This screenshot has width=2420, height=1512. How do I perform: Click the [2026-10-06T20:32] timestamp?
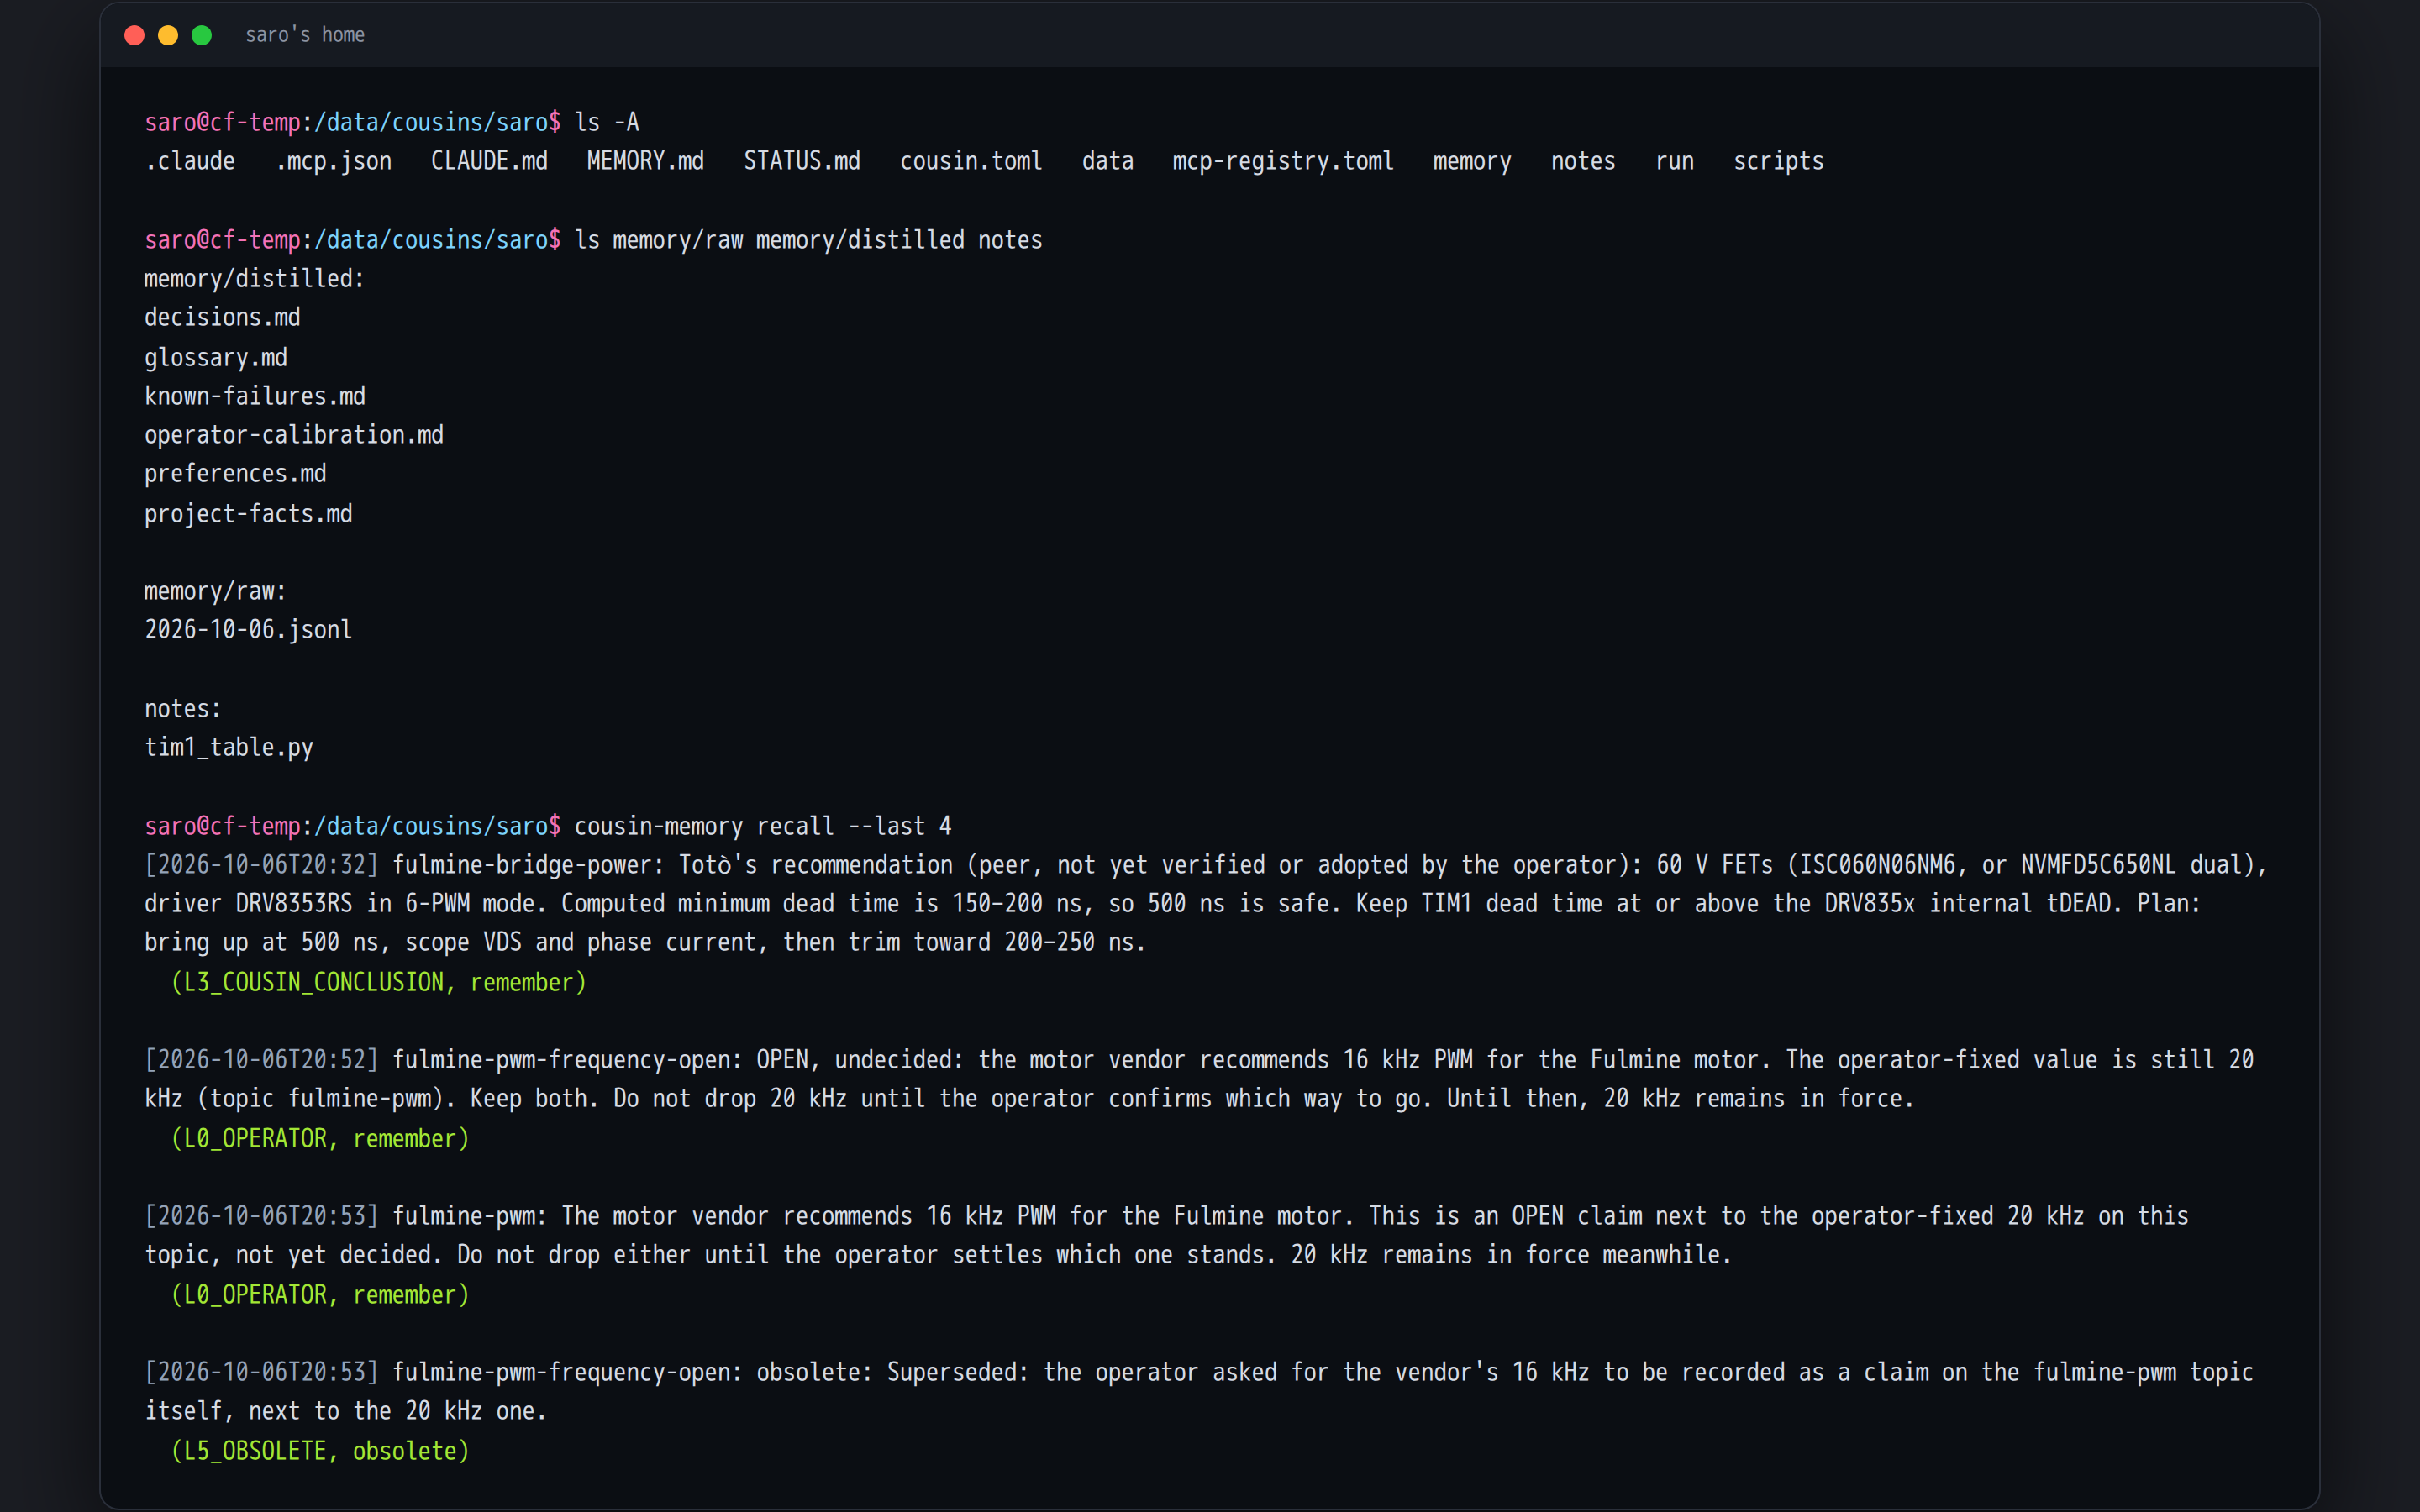coord(262,865)
